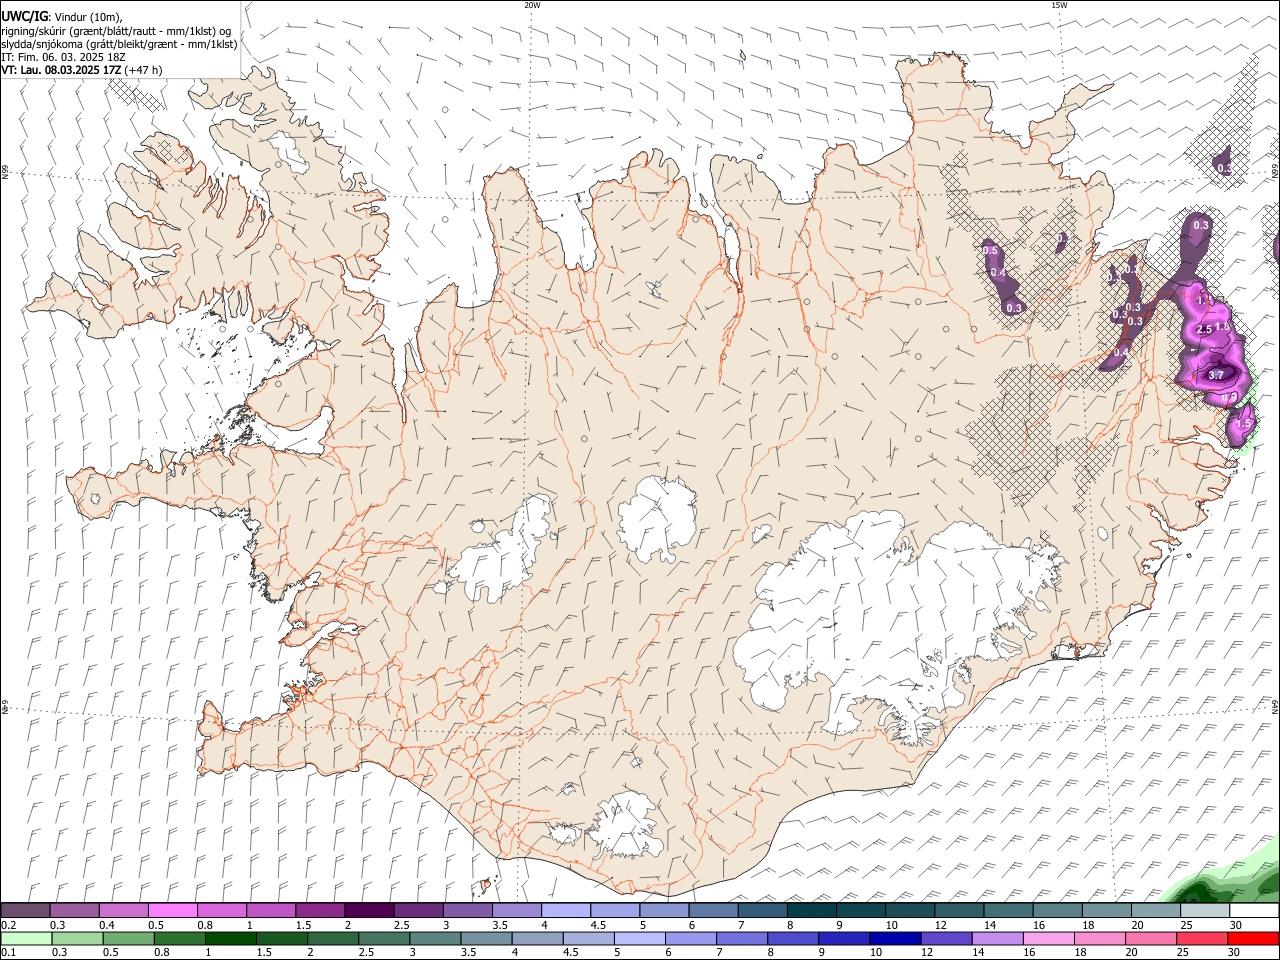Click dark purple top-row swatch between 2 and 2.5
The image size is (1280, 960).
coord(369,911)
